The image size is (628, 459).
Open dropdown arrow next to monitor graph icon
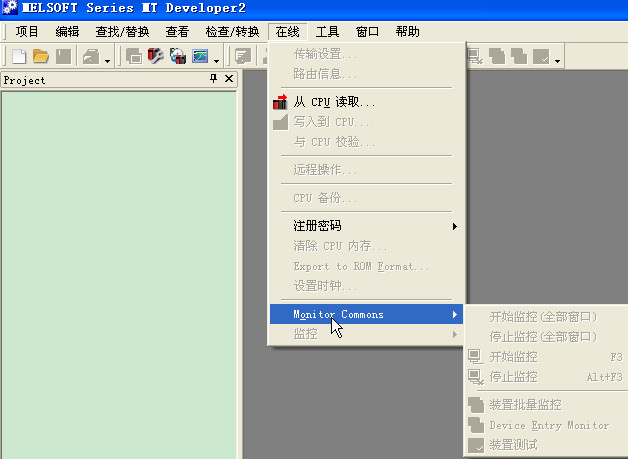216,60
